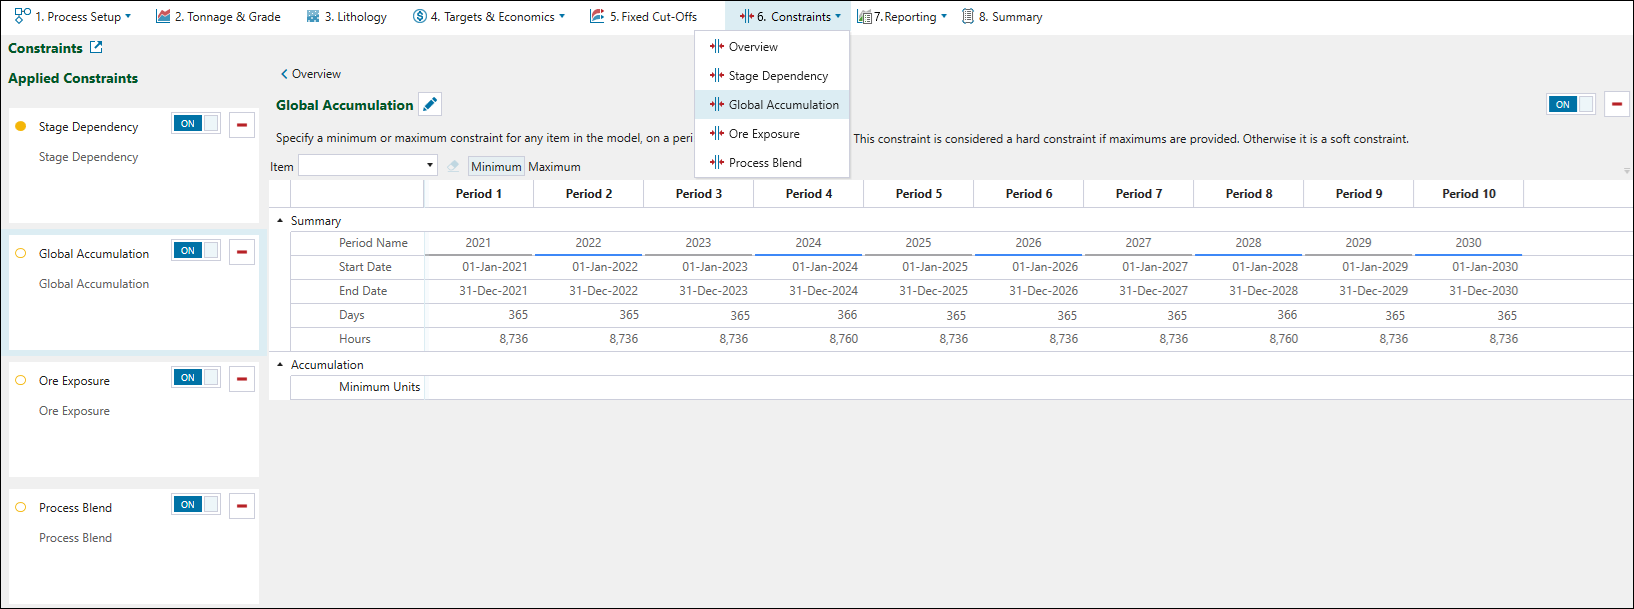Select Ore Exposure constraint in Applied Constraints
The width and height of the screenshot is (1634, 609).
[133, 420]
